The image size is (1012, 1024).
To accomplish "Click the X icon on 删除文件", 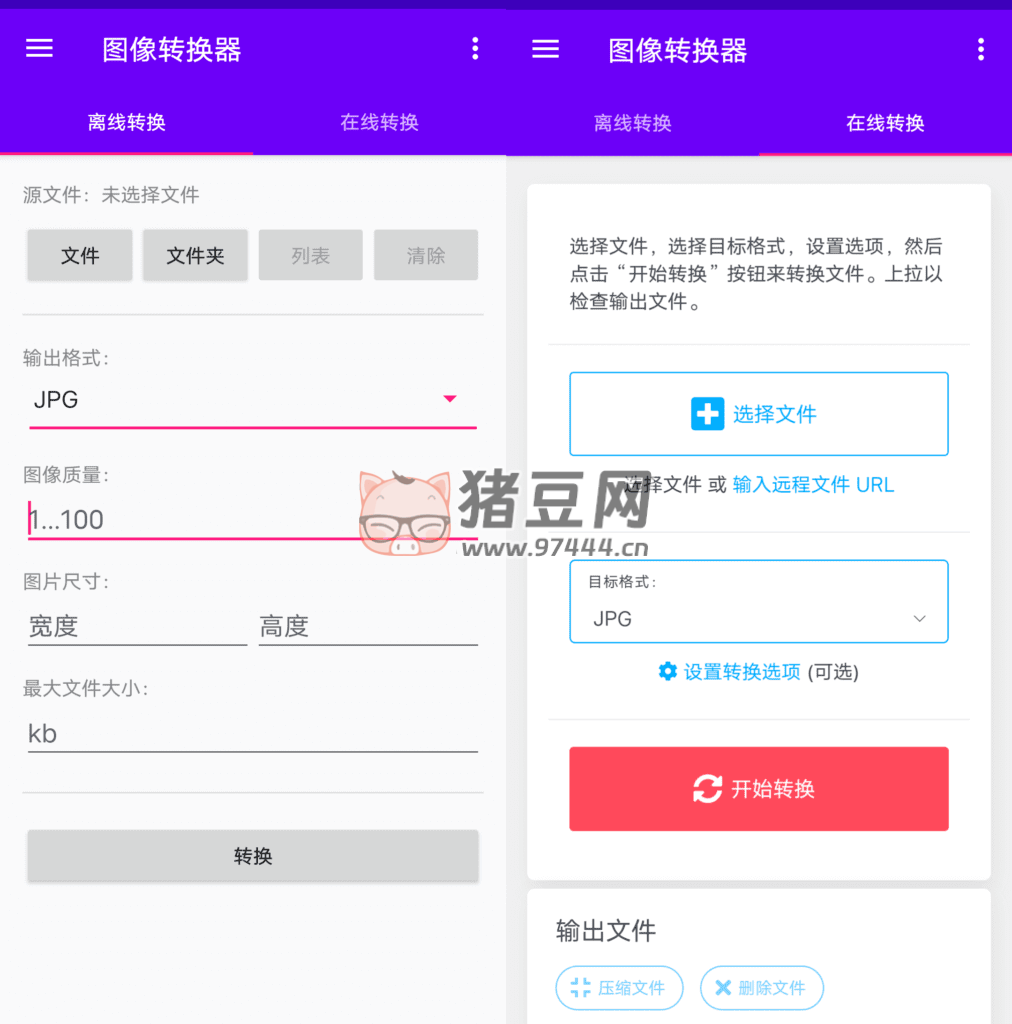I will [x=723, y=988].
